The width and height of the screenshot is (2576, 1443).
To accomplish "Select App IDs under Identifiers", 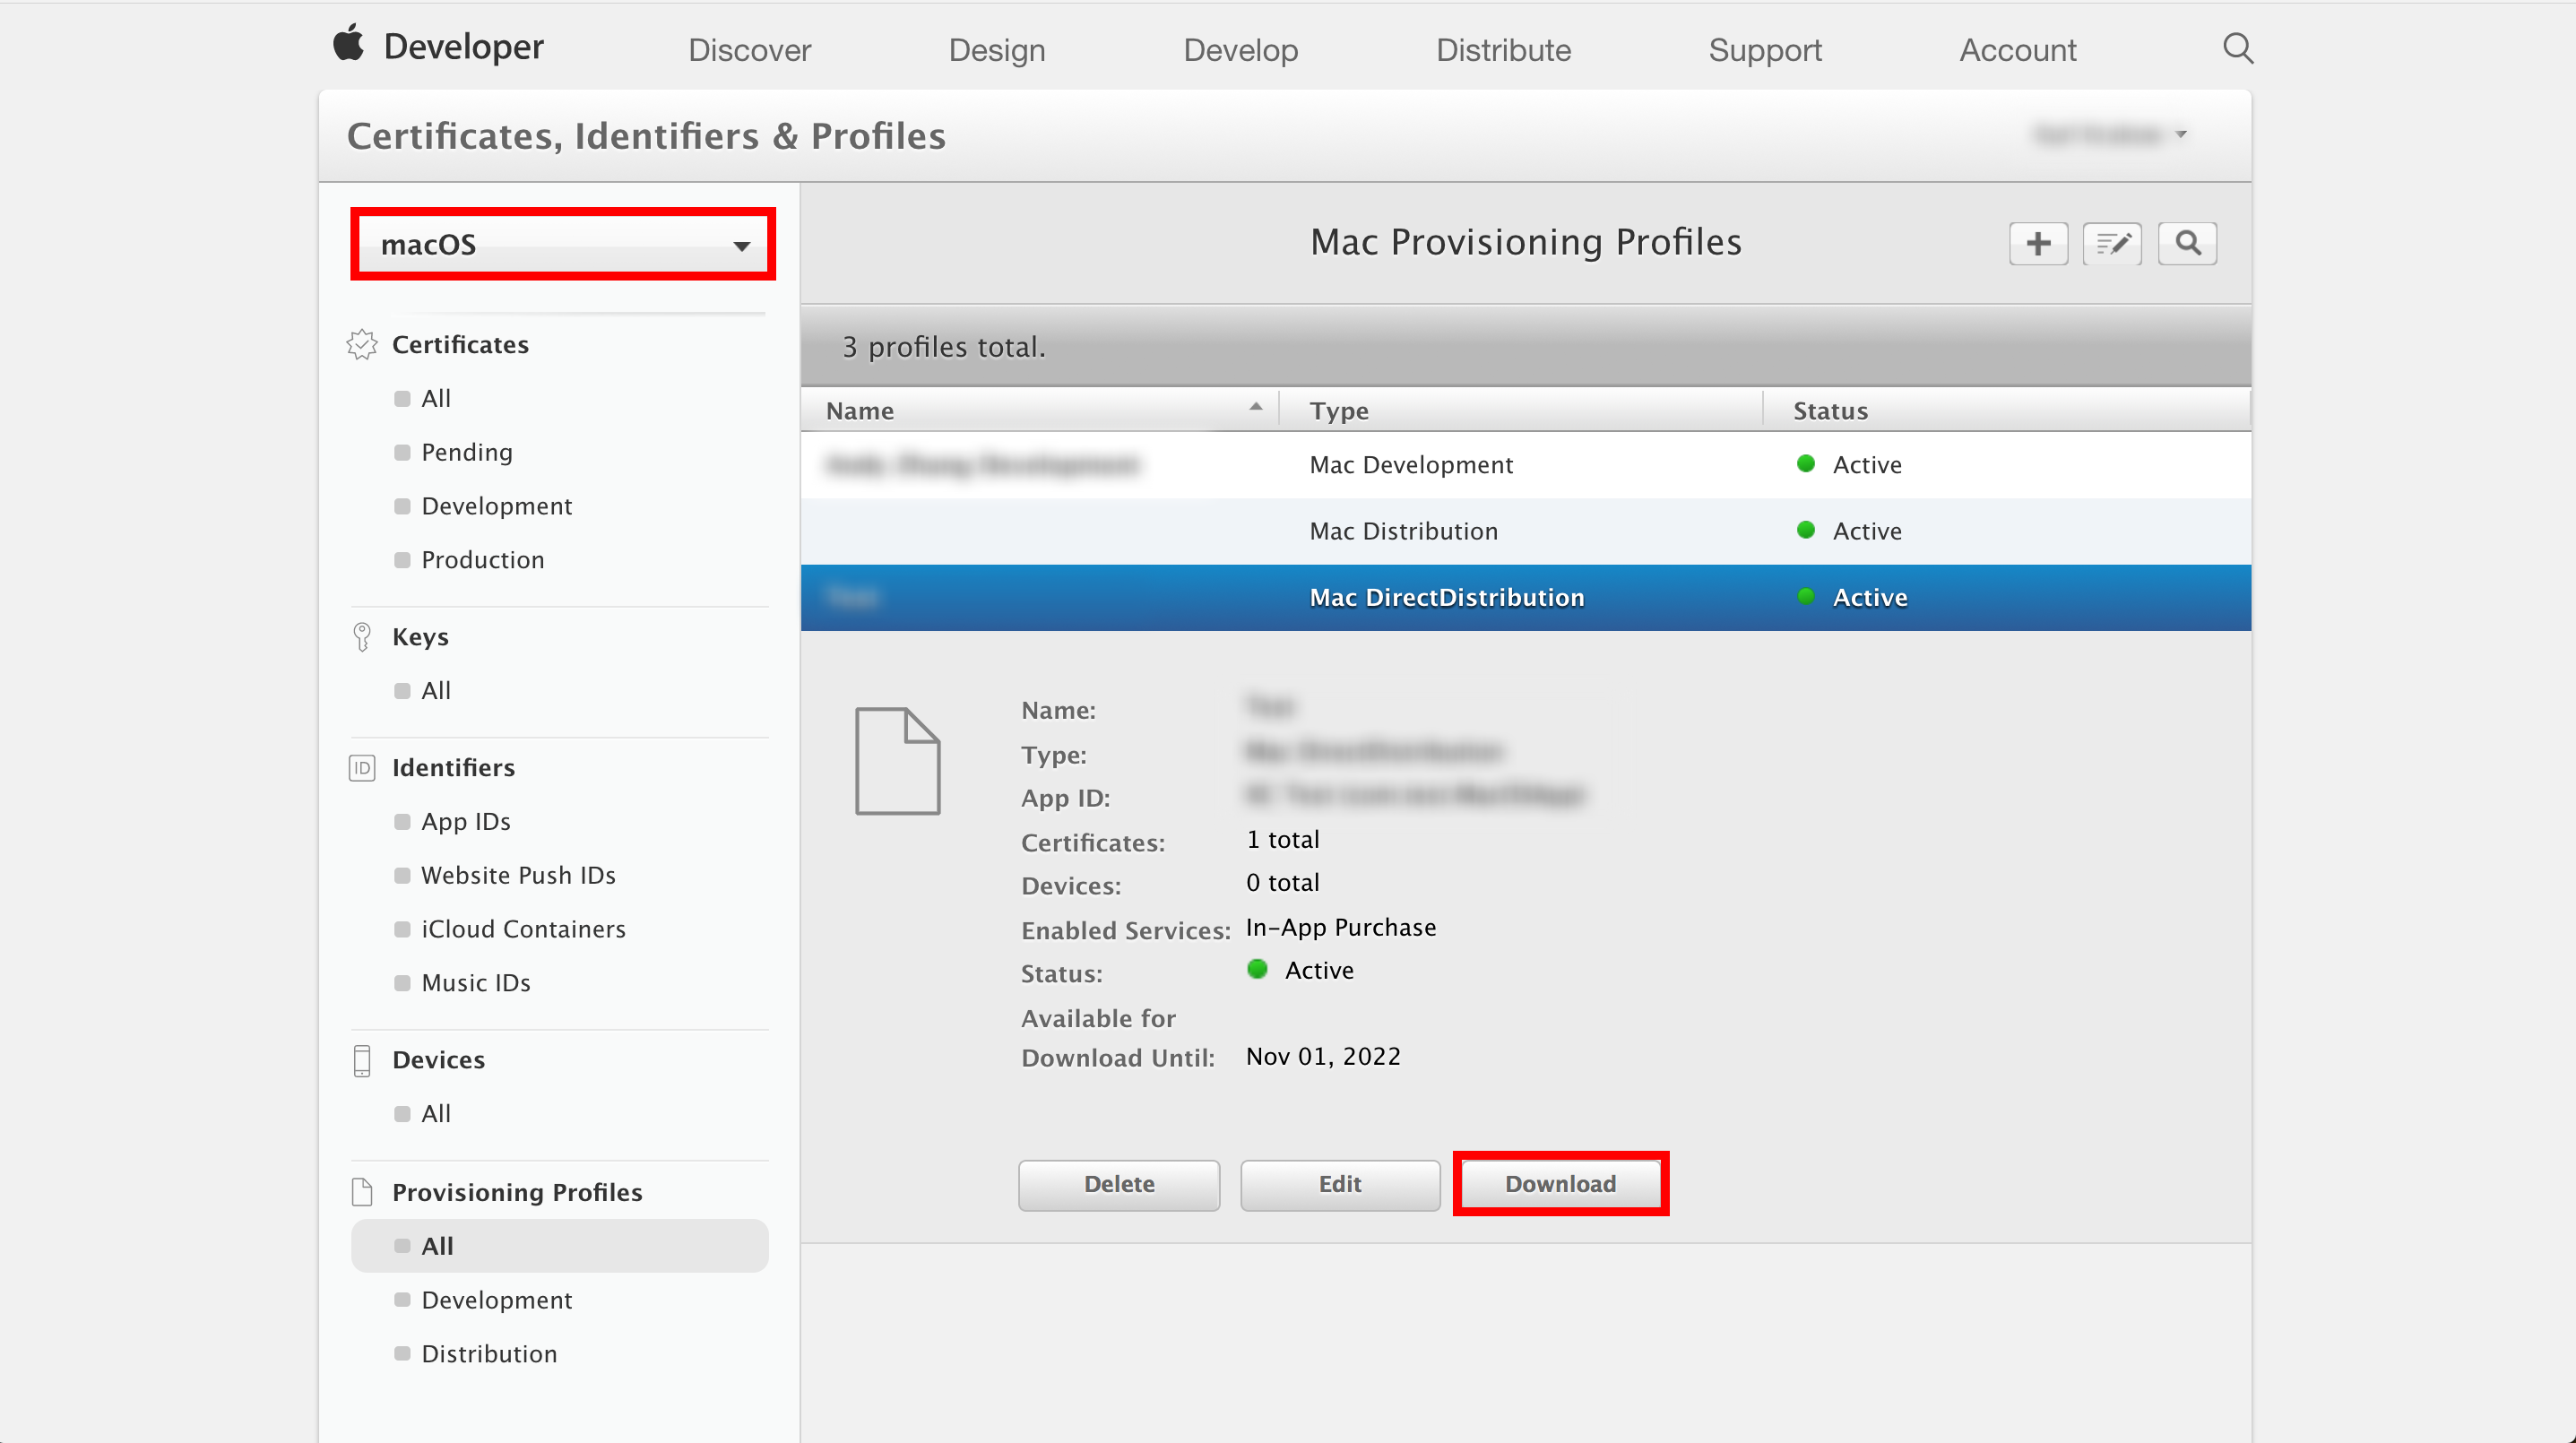I will coord(463,820).
